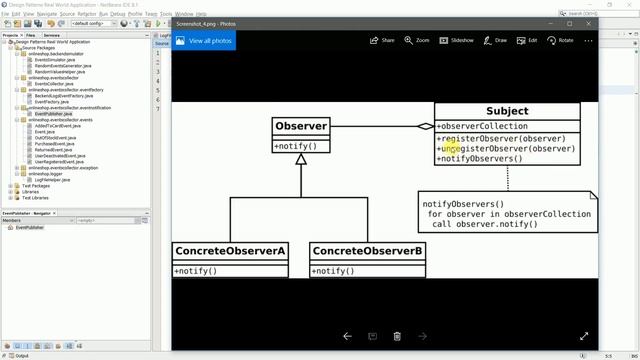Screen dimensions: 640x360
Task: Select OutOfStockEvent.java in project tree
Action: tap(55, 138)
